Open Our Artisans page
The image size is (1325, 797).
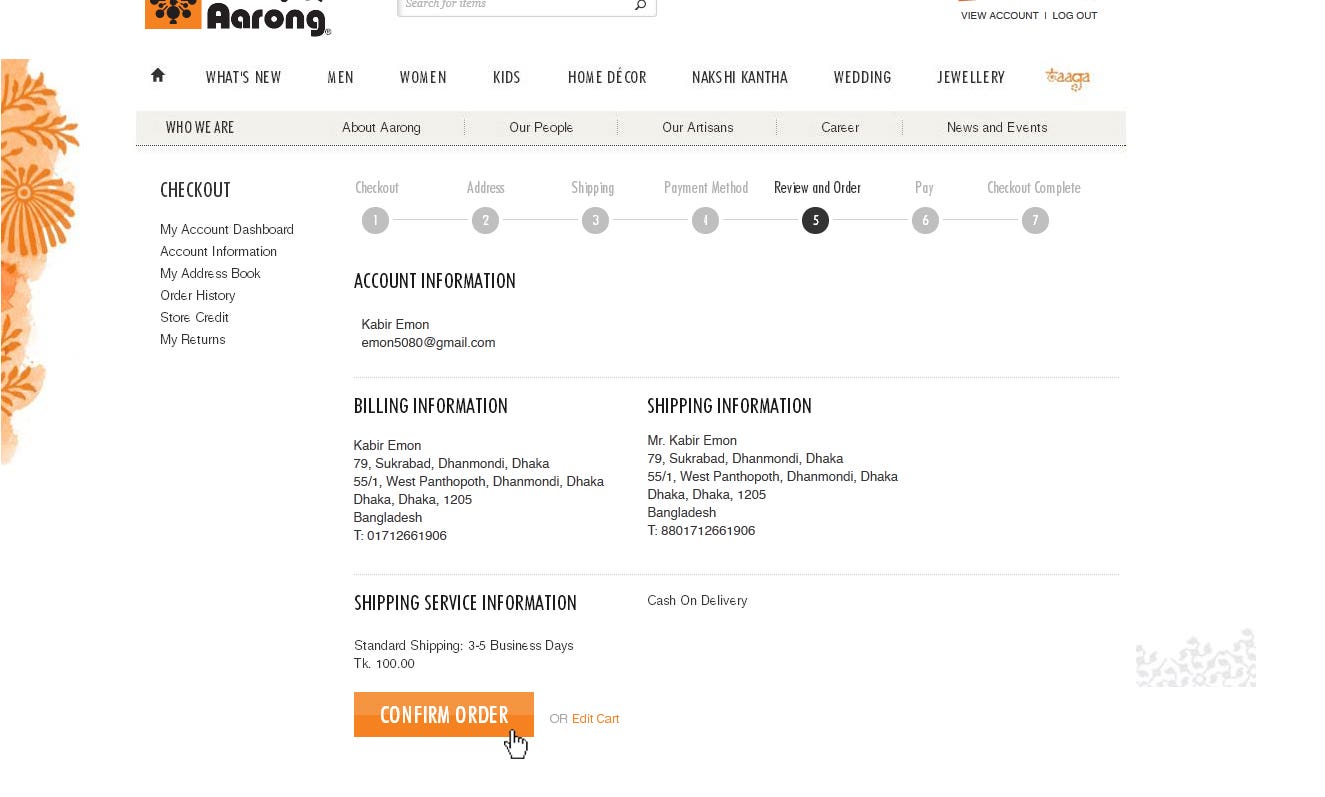point(698,128)
